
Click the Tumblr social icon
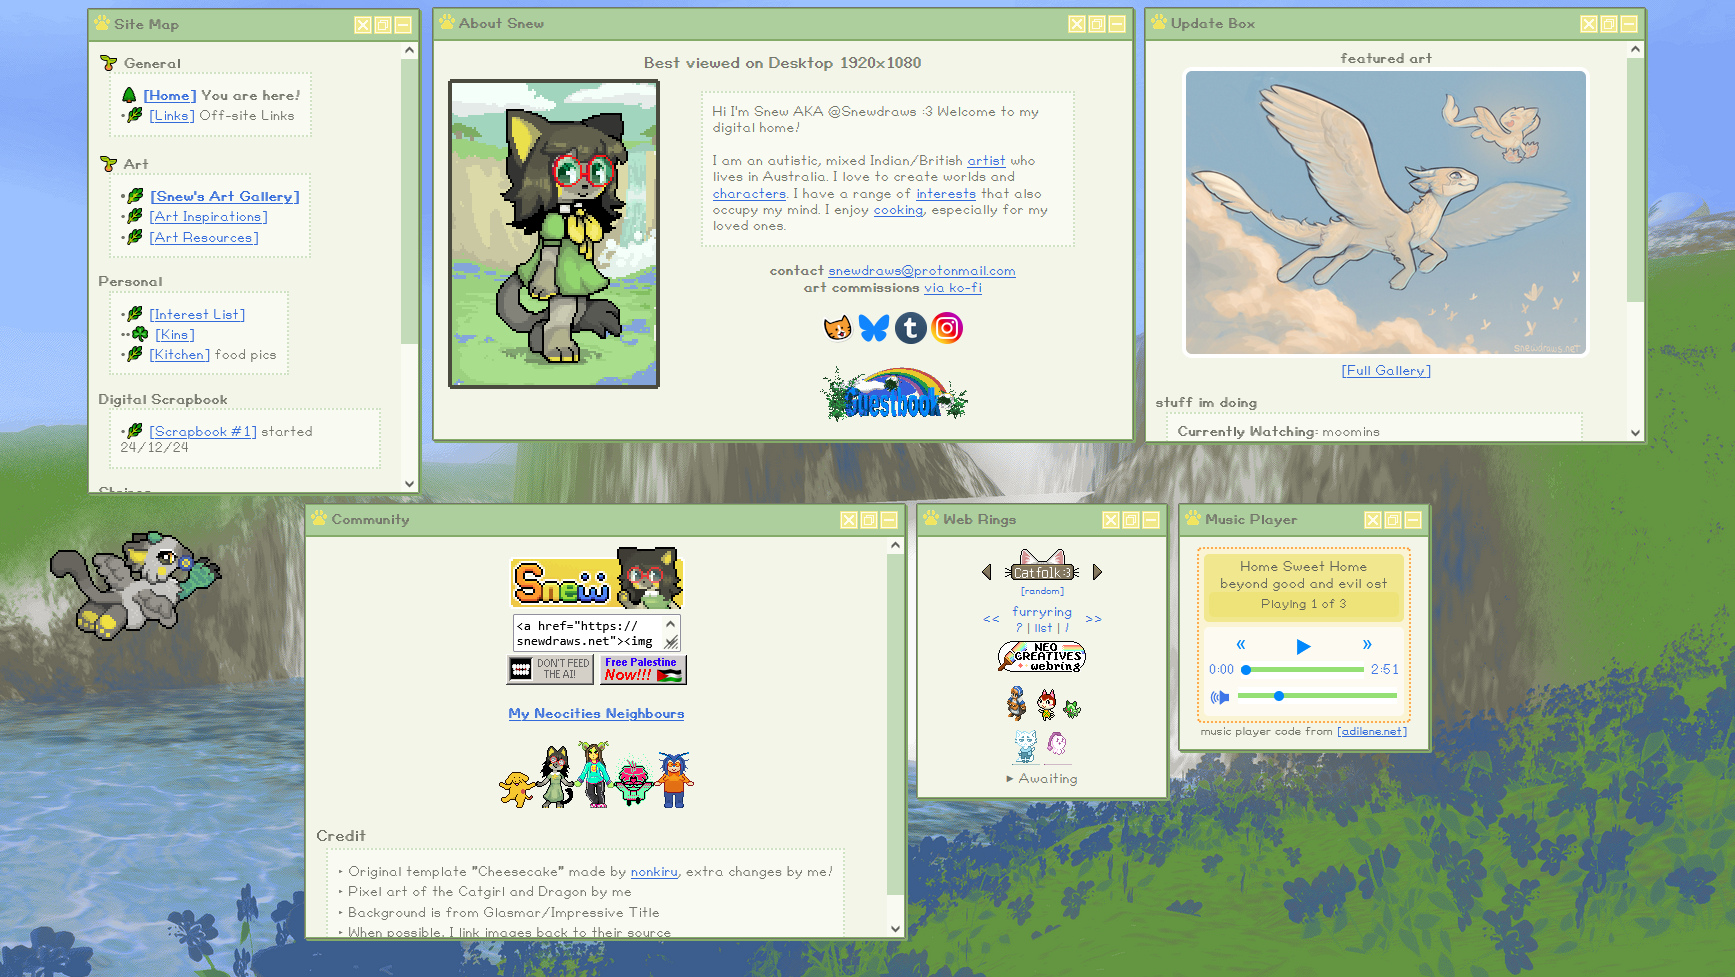(910, 328)
